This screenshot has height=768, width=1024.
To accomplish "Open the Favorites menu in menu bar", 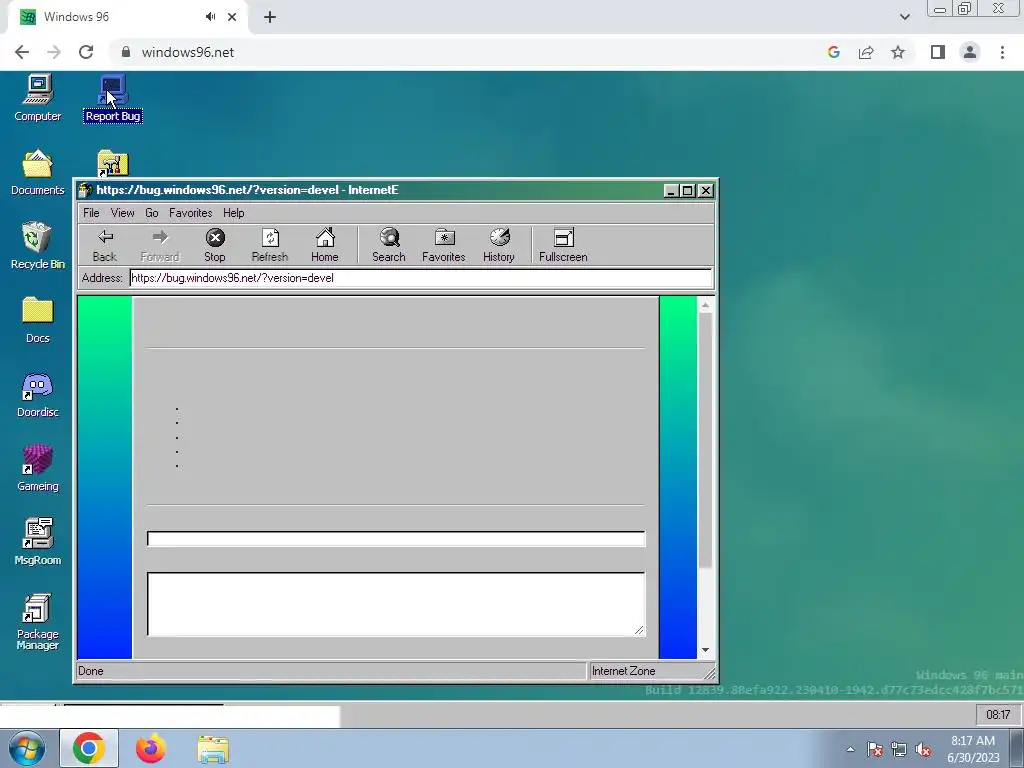I will click(190, 213).
